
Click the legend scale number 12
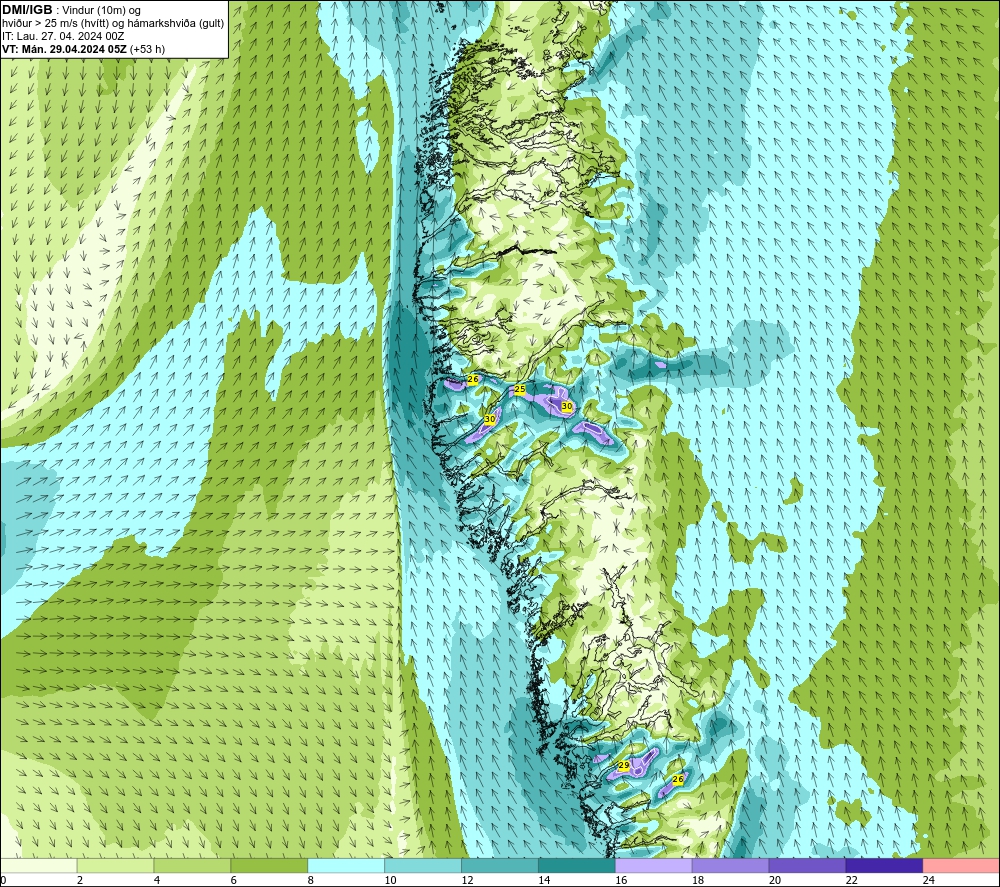(467, 880)
